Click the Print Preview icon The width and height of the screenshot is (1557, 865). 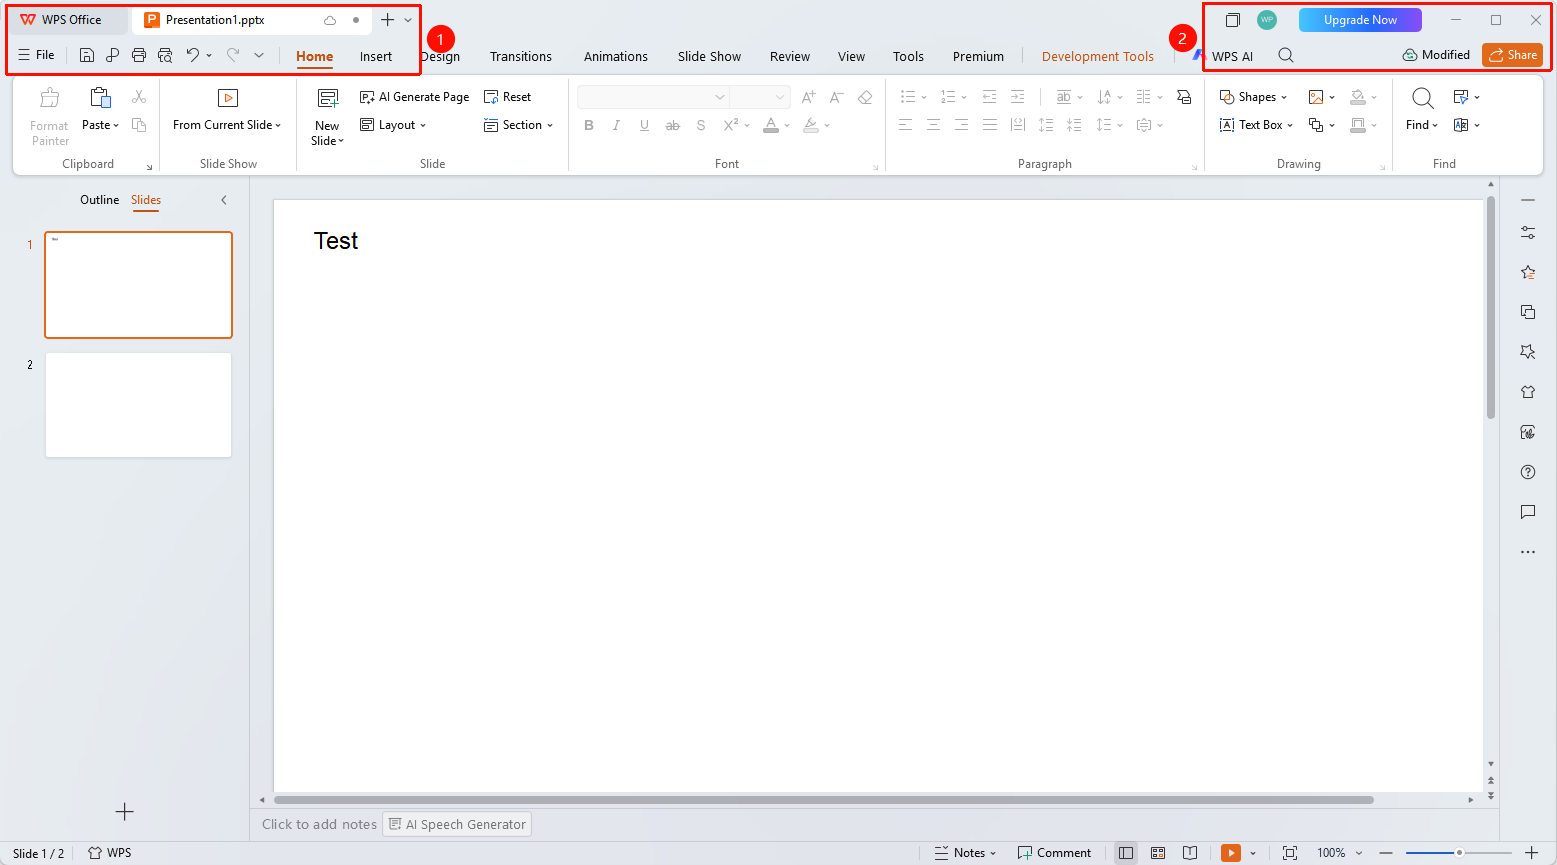(165, 56)
